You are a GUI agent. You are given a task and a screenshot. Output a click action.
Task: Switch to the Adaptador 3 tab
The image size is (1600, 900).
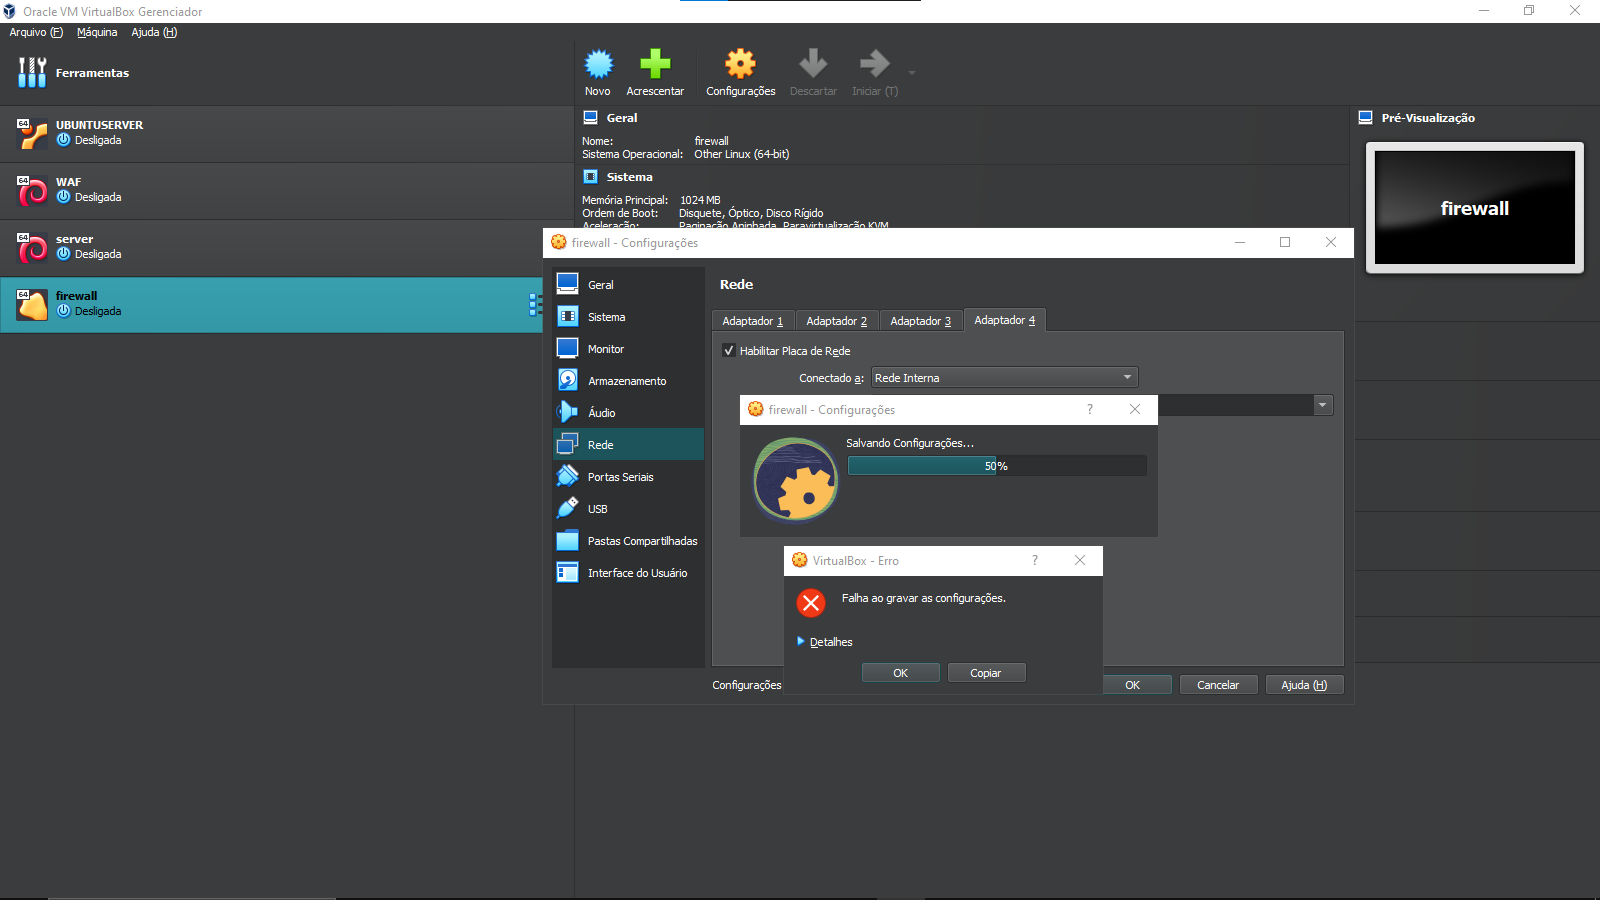921,321
